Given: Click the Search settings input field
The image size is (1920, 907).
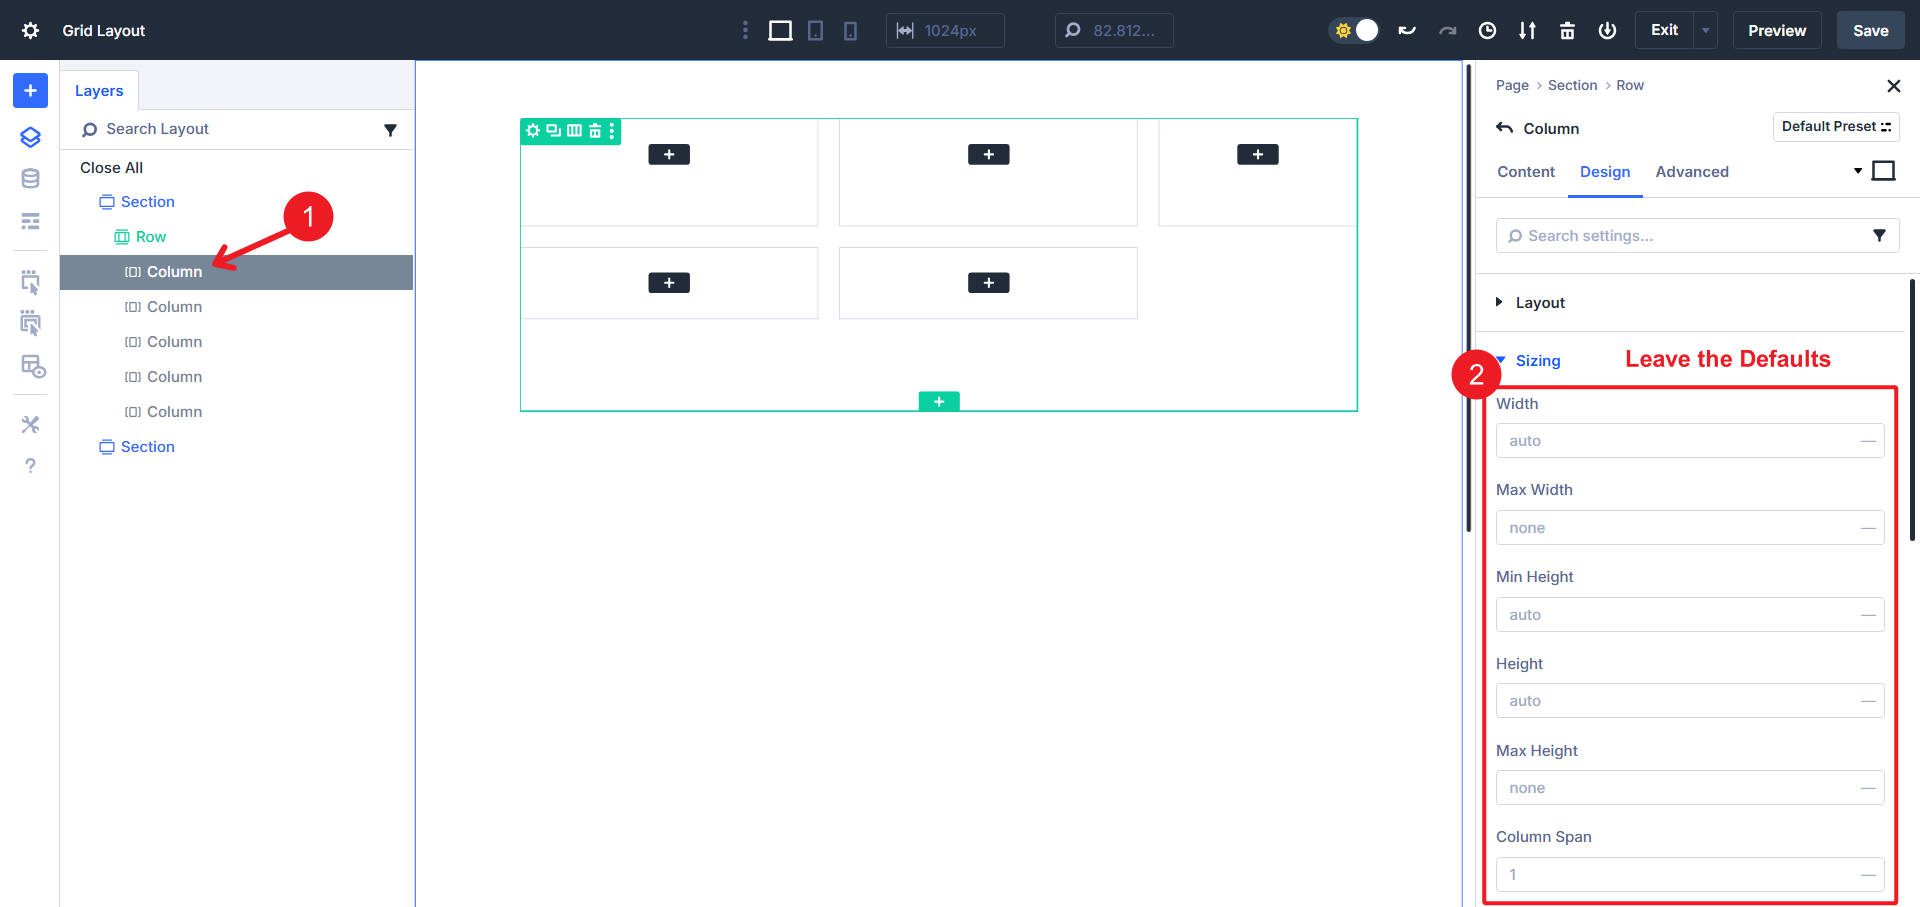Looking at the screenshot, I should coord(1680,235).
